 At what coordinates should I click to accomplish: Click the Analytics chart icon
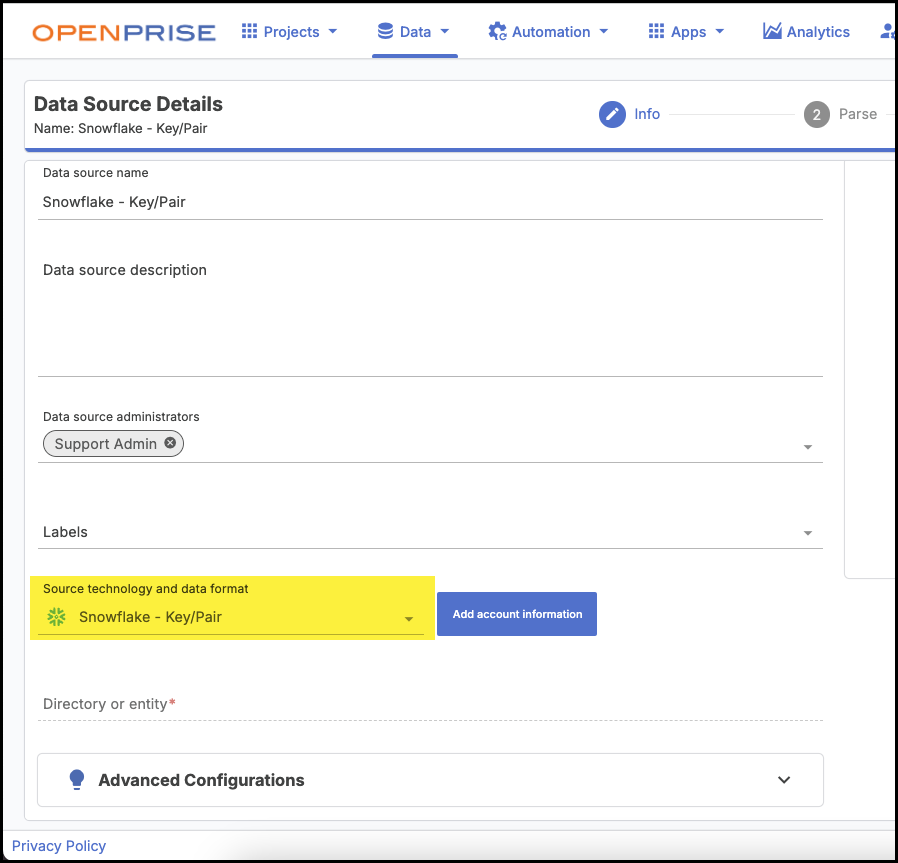[772, 31]
